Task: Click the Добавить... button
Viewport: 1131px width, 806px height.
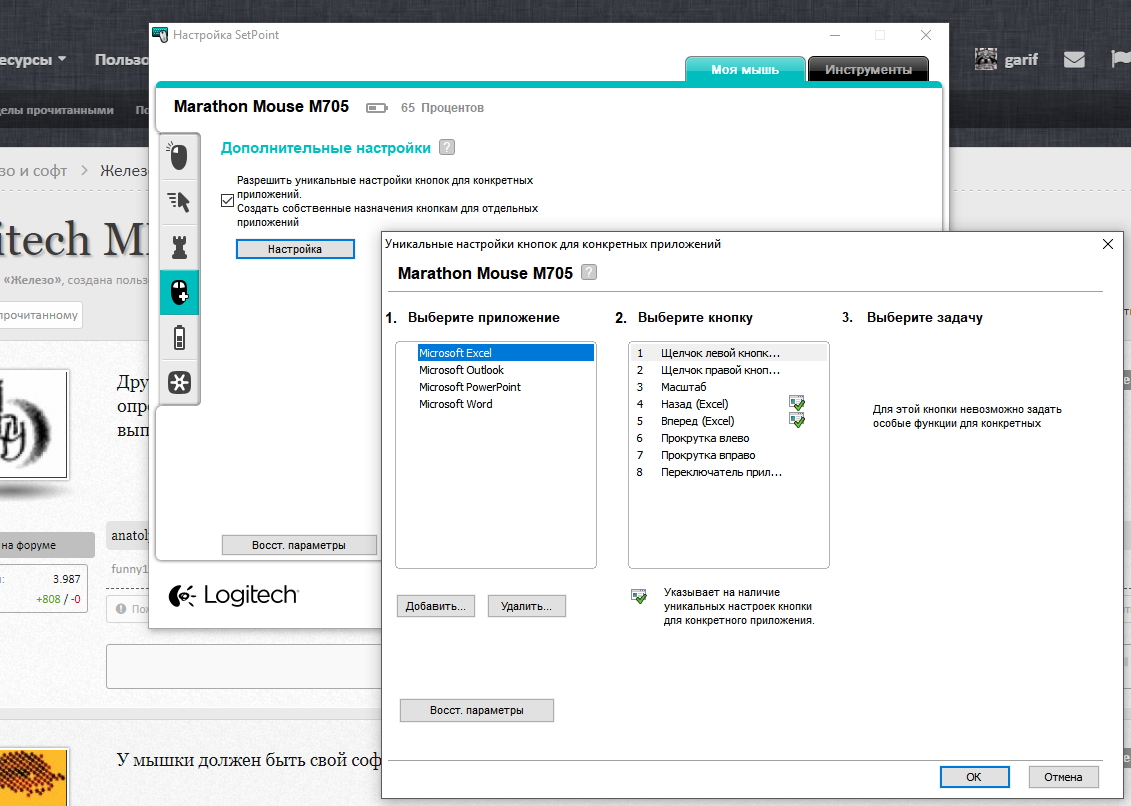Action: 436,606
